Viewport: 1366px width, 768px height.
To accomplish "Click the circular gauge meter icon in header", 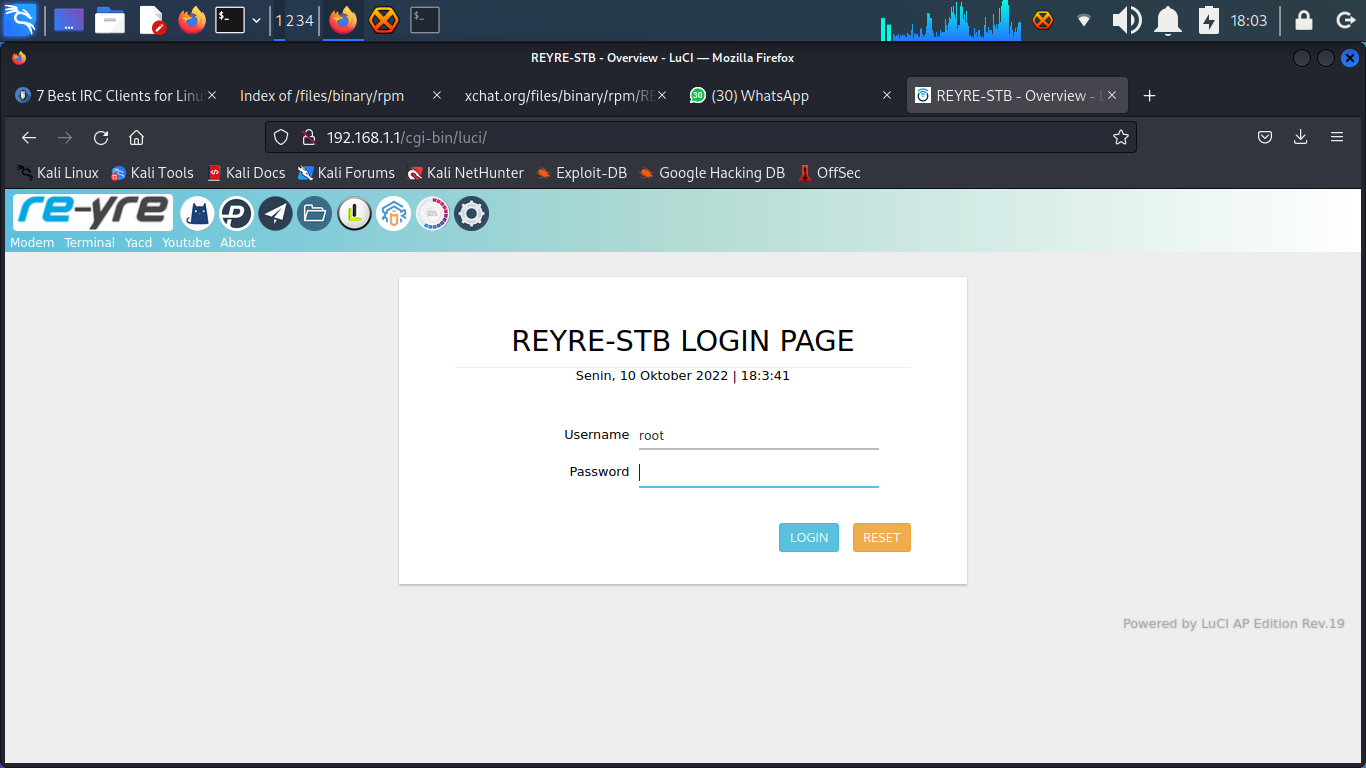I will pyautogui.click(x=432, y=213).
